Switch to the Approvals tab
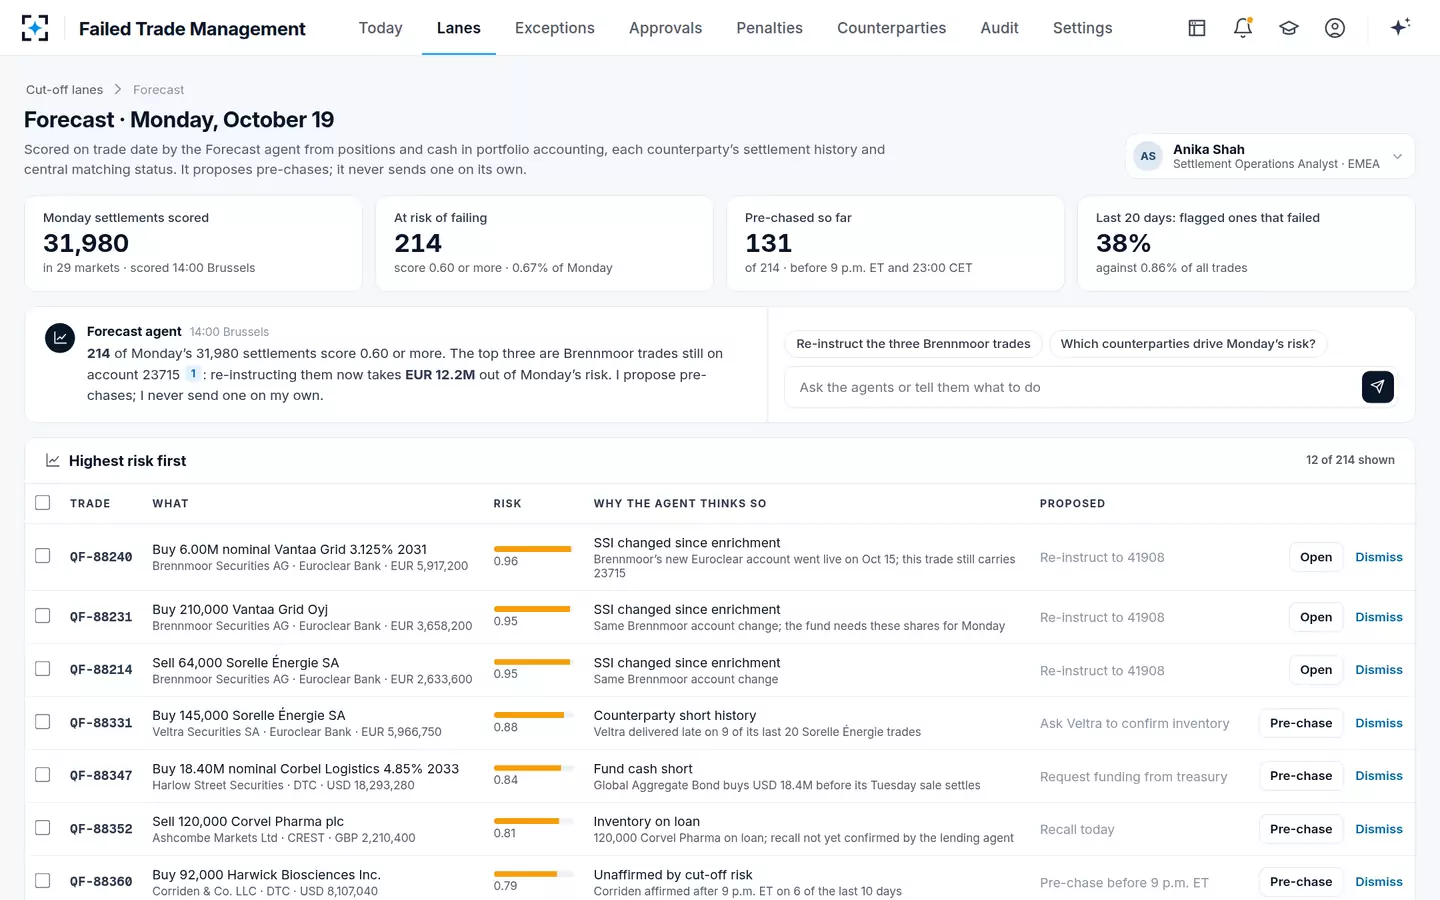Viewport: 1440px width, 900px height. (666, 28)
